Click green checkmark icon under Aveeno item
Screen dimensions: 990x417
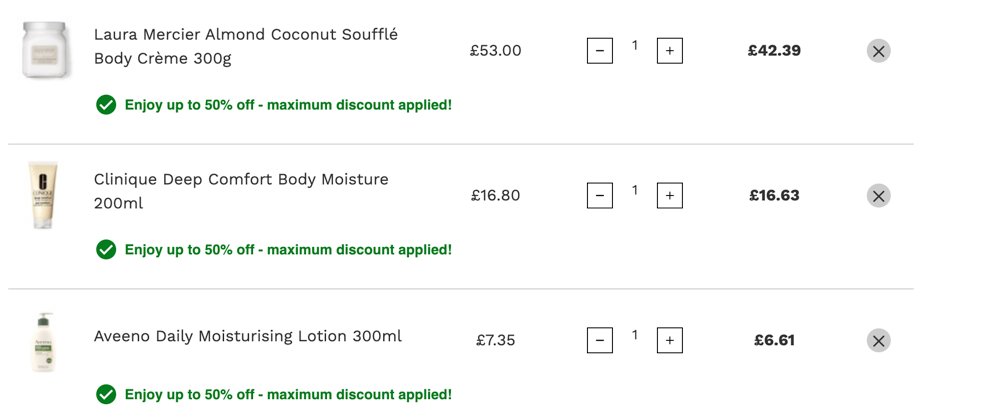click(106, 395)
